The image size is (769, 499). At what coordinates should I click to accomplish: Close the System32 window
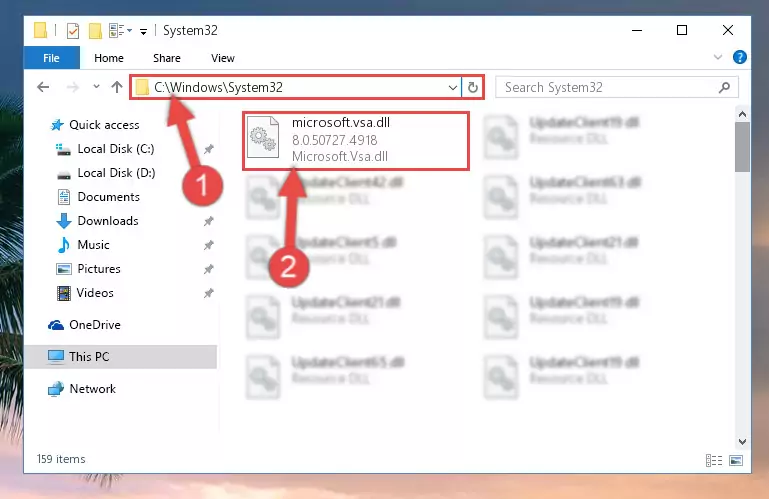coord(728,30)
